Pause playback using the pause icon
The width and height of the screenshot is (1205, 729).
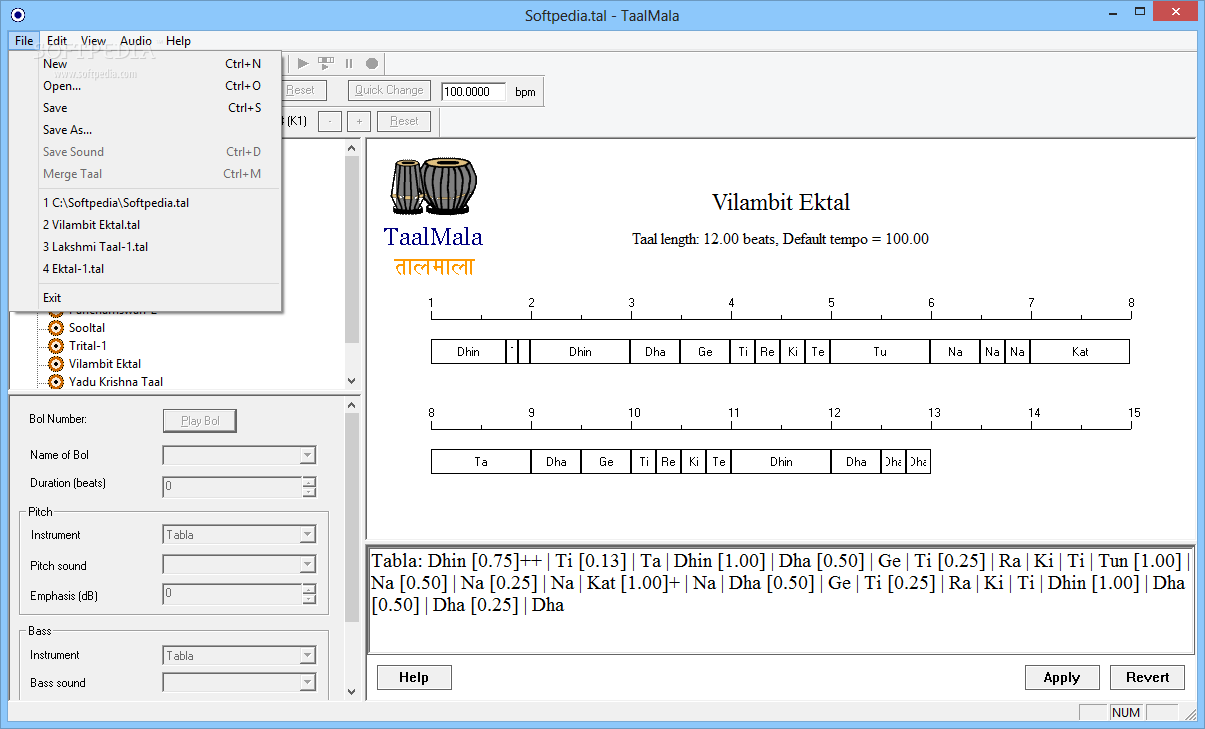349,63
